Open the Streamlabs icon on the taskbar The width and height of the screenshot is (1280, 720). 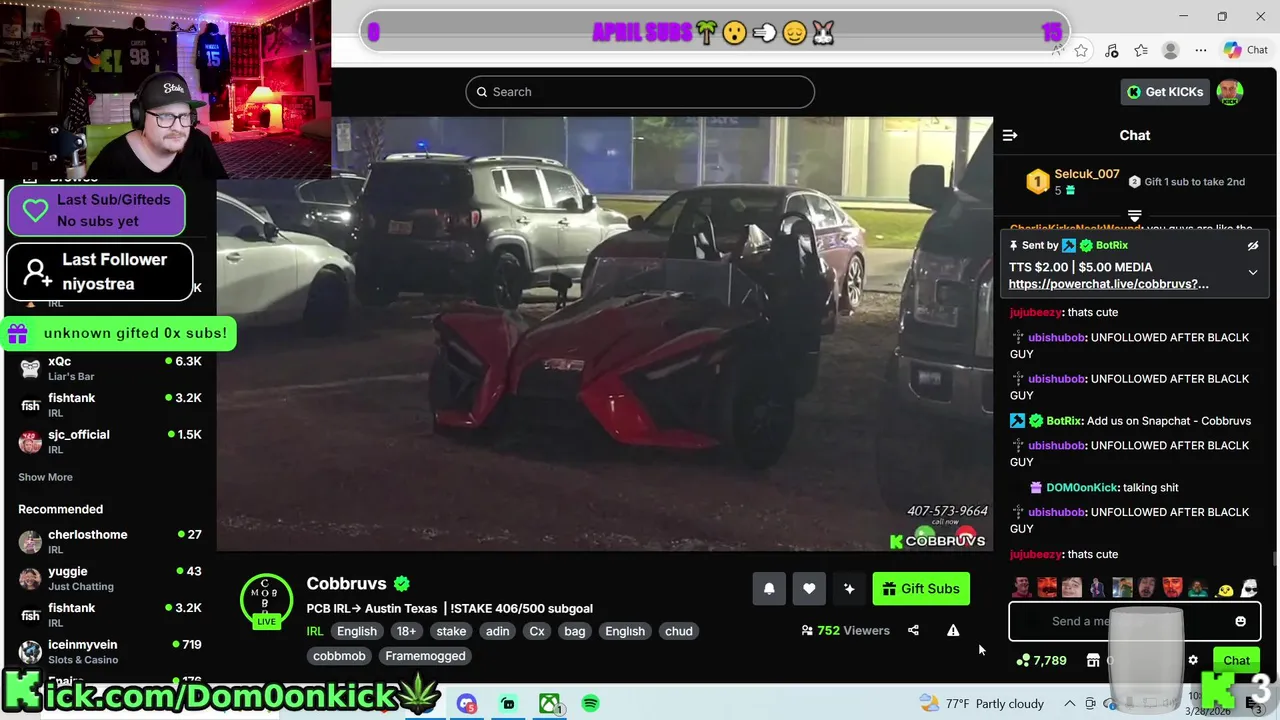coord(508,704)
